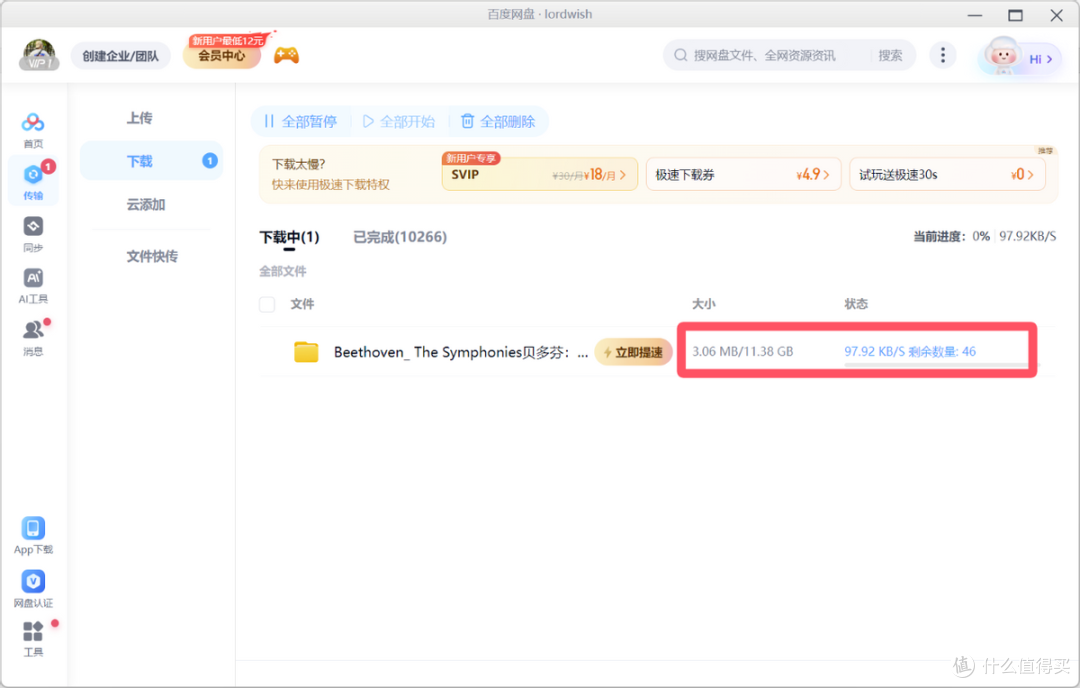Switch to the 已完成(10266) tab

tap(400, 238)
